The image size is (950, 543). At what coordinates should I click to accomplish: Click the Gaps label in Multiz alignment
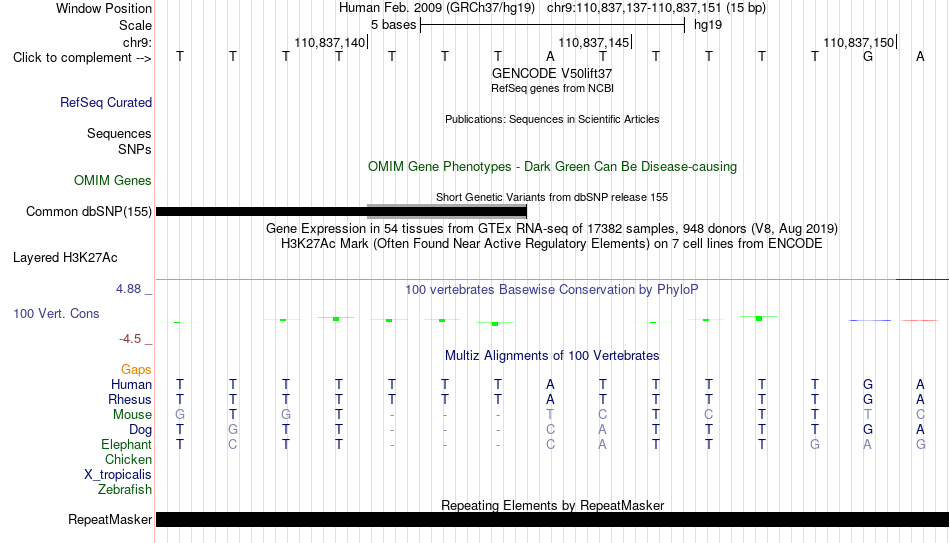136,370
